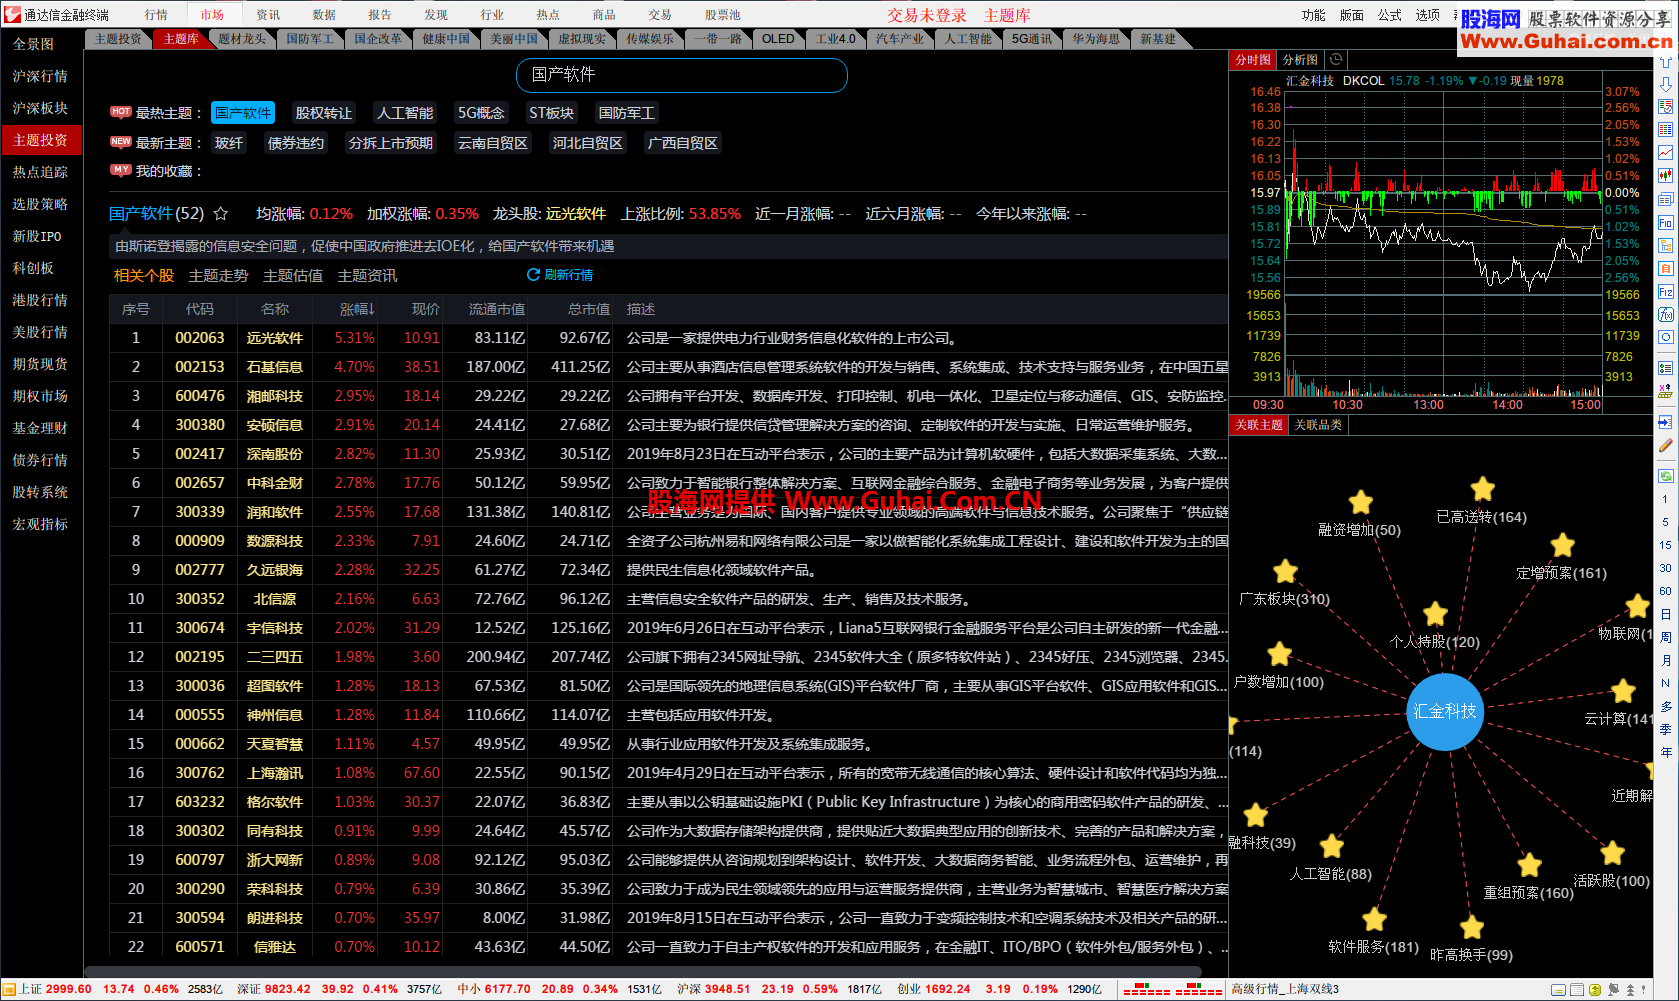This screenshot has width=1679, height=1001.
Task: Open the 主题库 link in title bar
Action: coord(1007,15)
